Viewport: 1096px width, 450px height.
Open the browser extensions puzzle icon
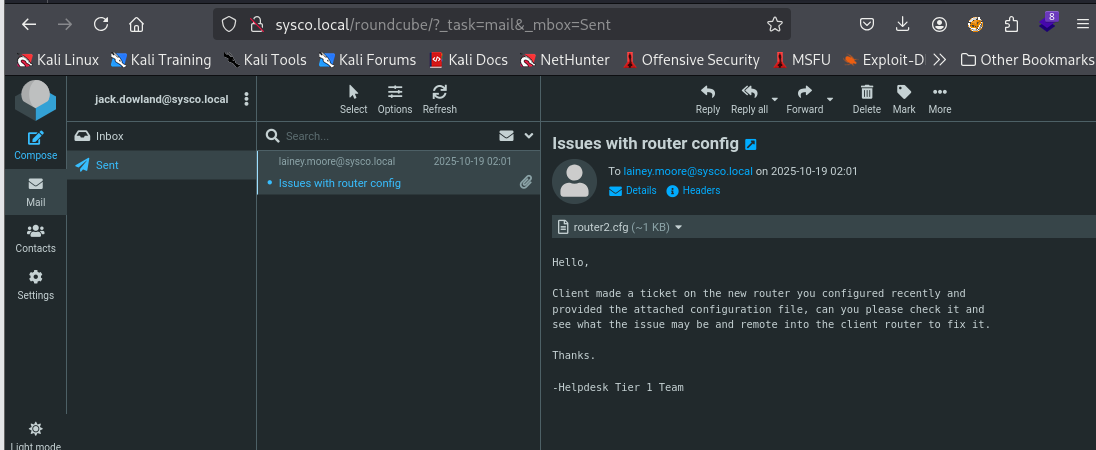1011,24
